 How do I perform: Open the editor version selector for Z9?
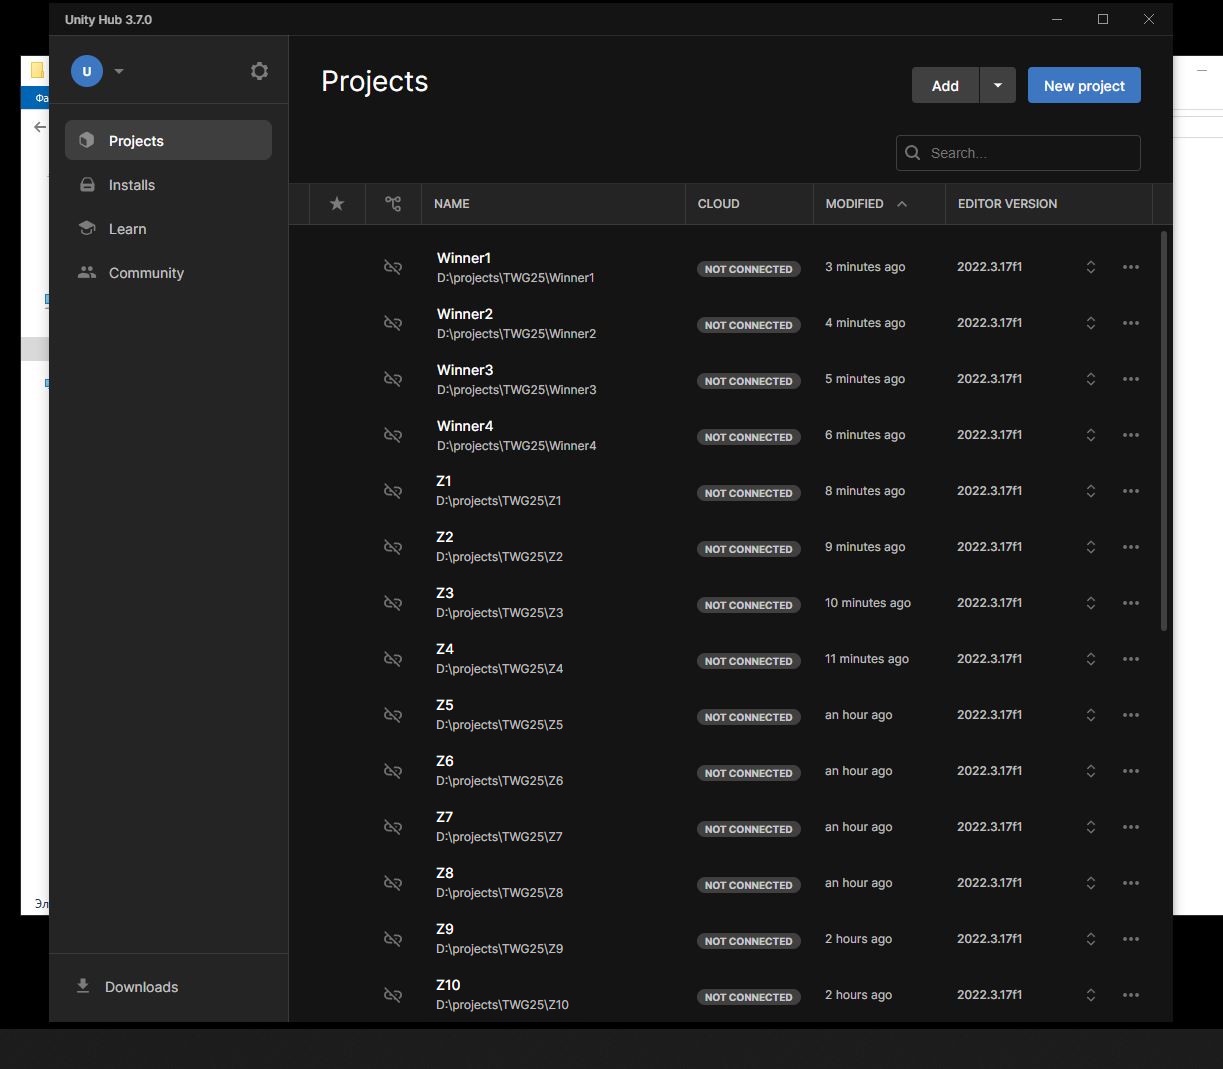click(x=1091, y=939)
